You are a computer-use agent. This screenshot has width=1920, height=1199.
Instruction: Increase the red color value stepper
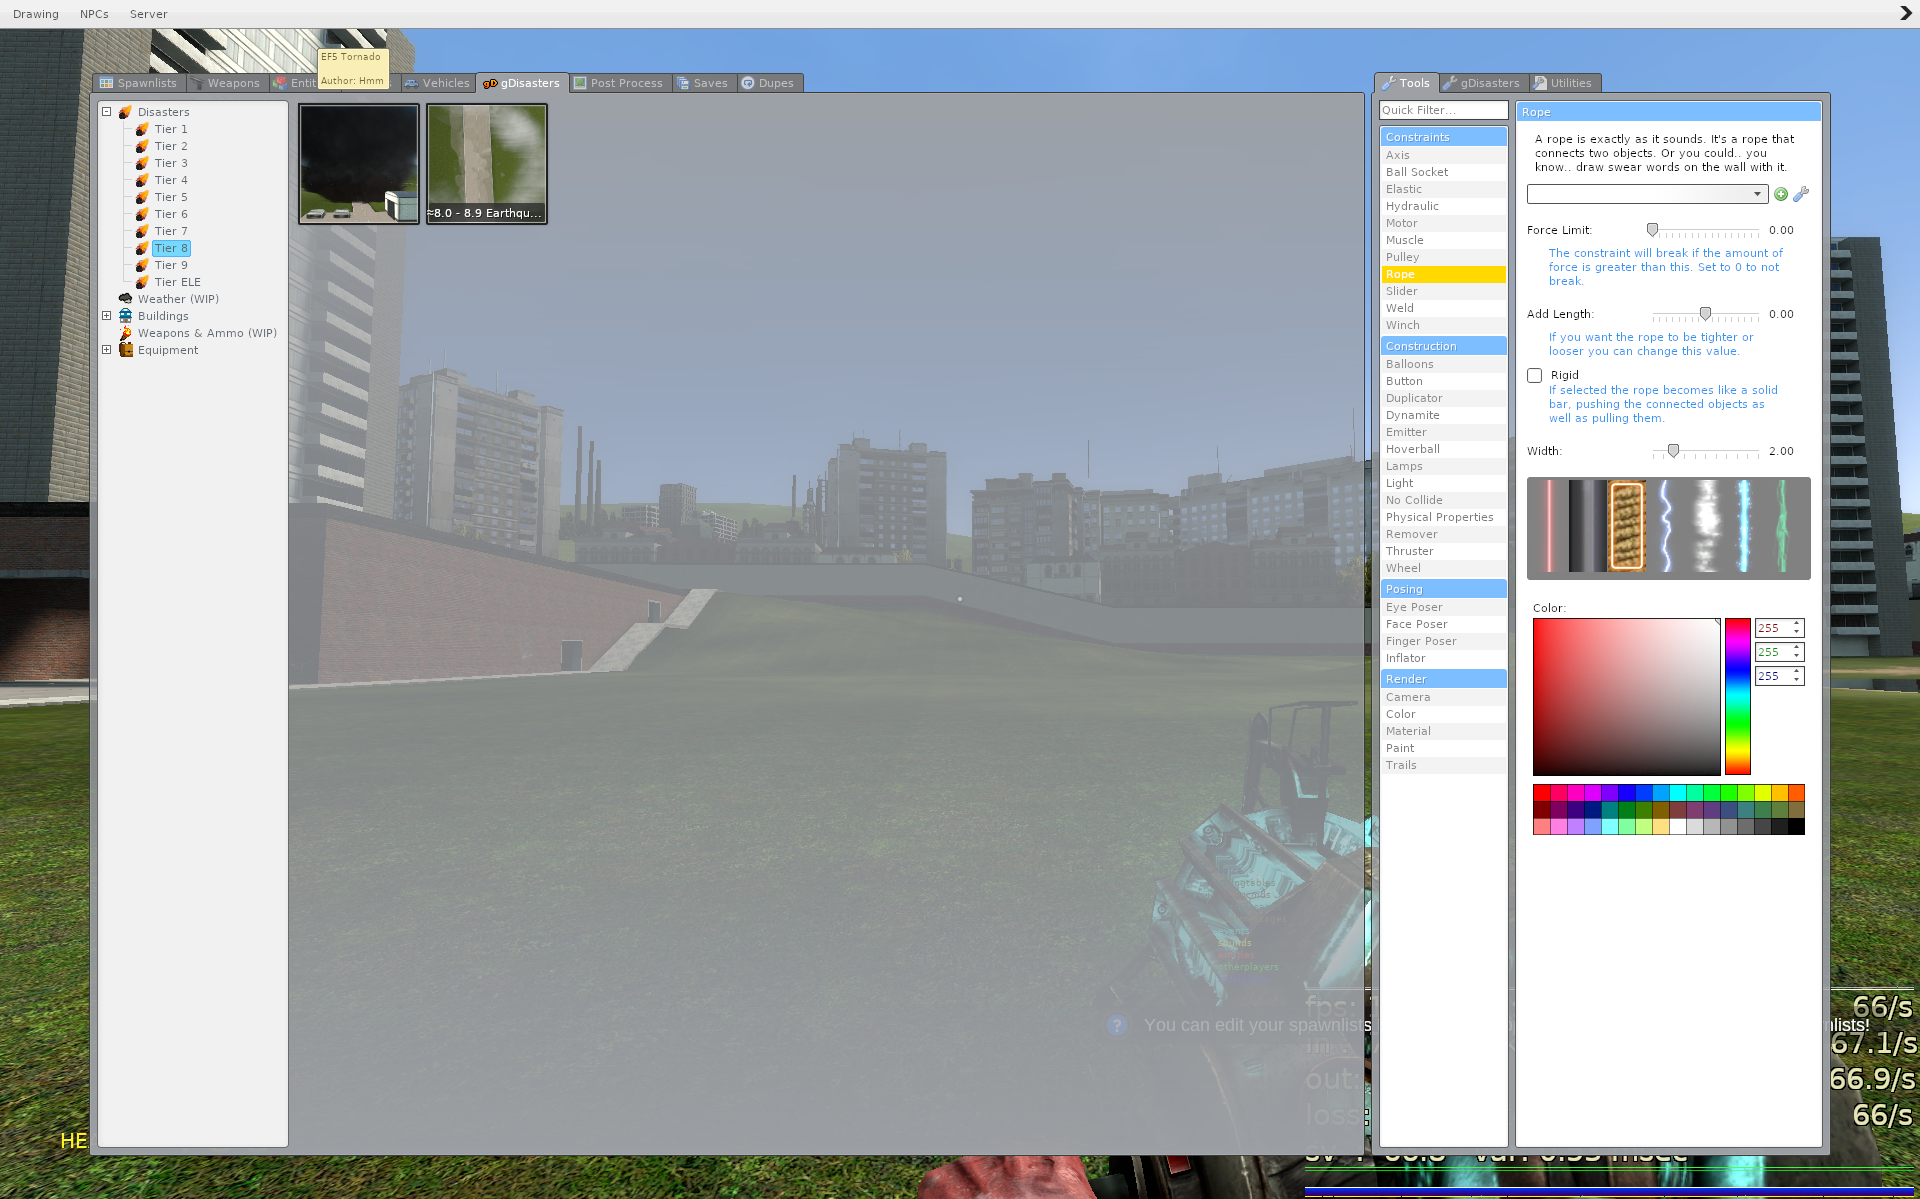(1797, 624)
